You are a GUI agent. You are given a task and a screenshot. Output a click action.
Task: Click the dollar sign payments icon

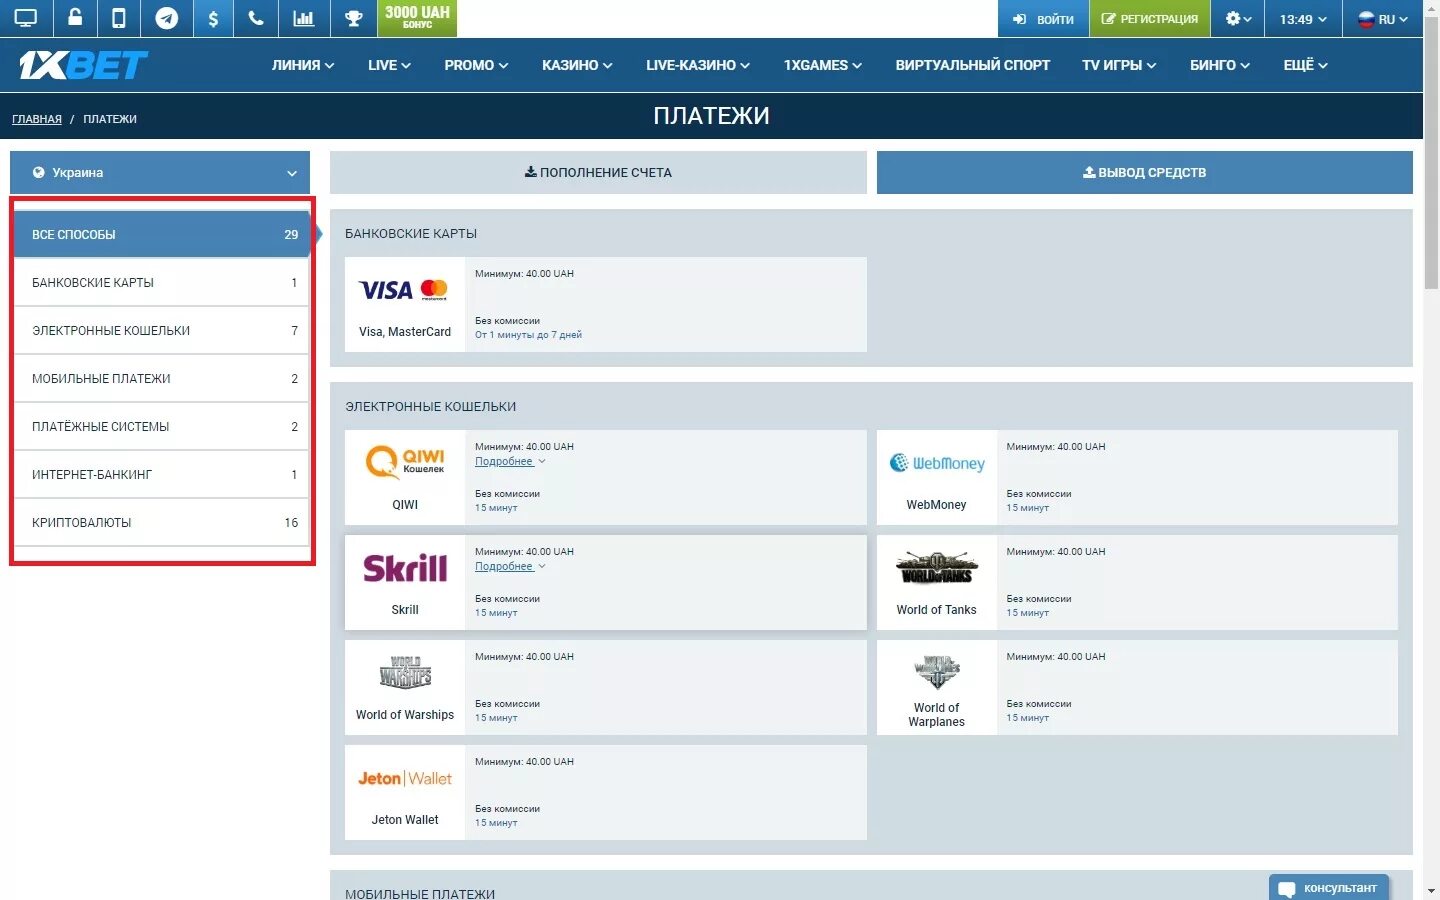click(213, 18)
